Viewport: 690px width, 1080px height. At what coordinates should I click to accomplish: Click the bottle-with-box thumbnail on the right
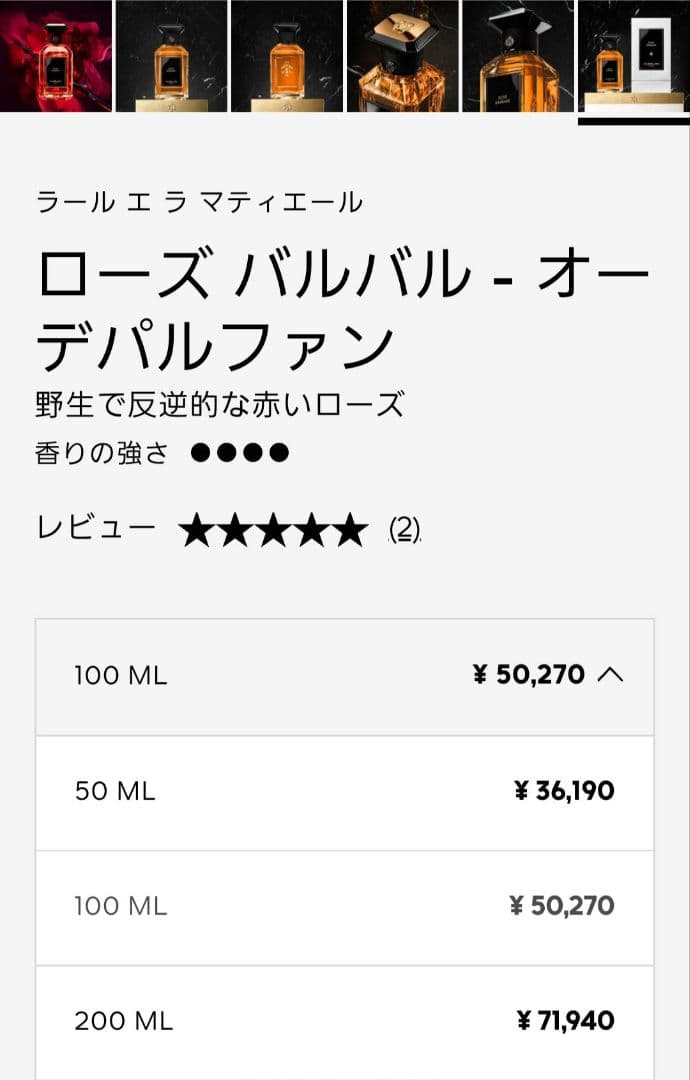click(632, 57)
